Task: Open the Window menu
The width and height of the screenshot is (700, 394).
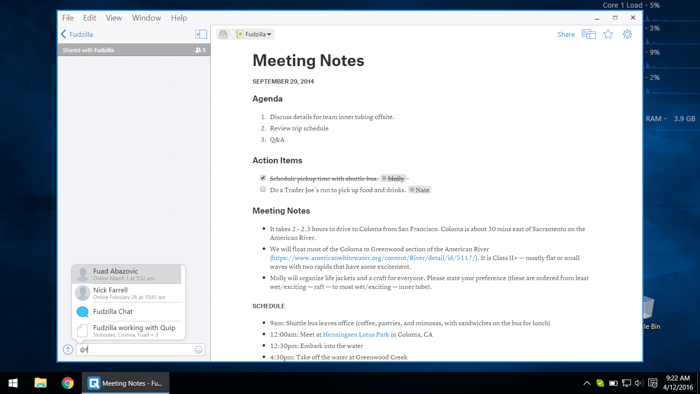Action: pos(146,18)
